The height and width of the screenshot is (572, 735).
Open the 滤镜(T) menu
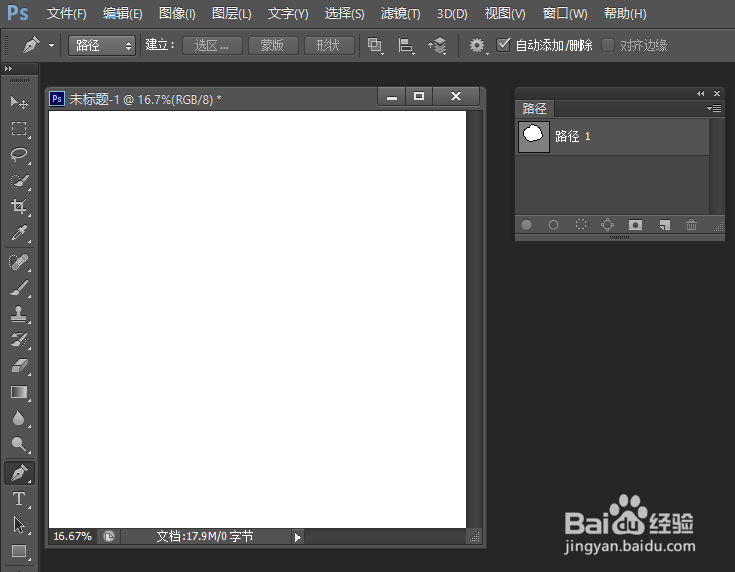click(400, 14)
